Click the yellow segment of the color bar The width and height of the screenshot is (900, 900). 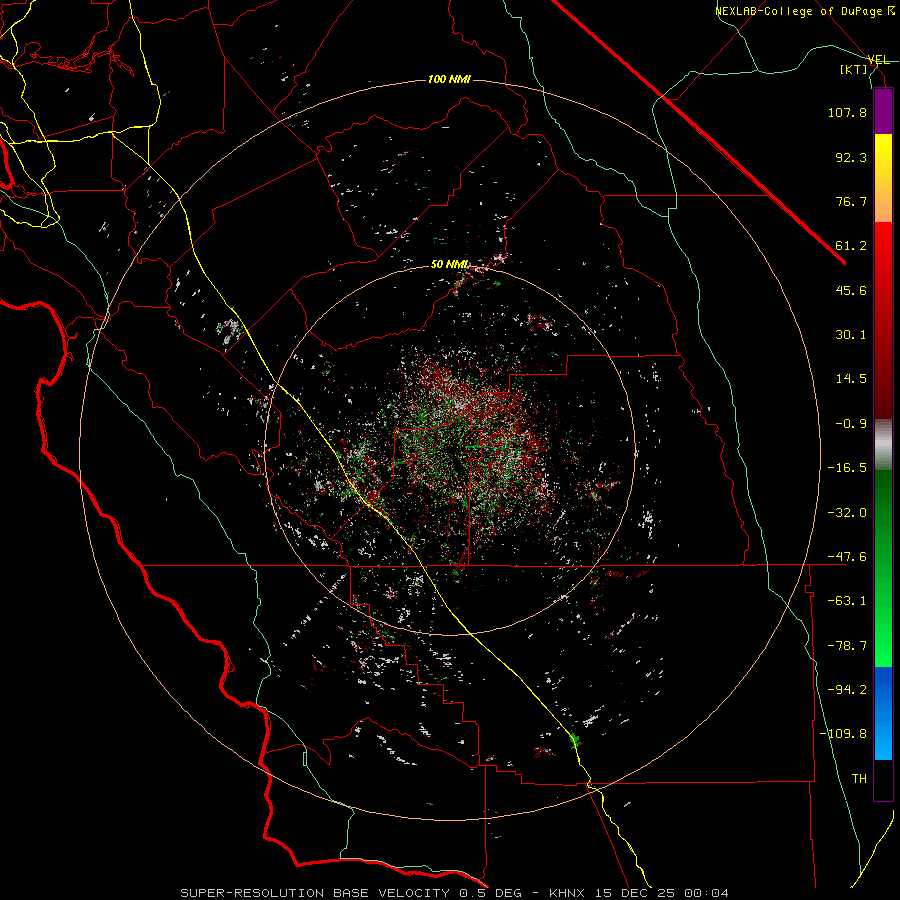(883, 178)
